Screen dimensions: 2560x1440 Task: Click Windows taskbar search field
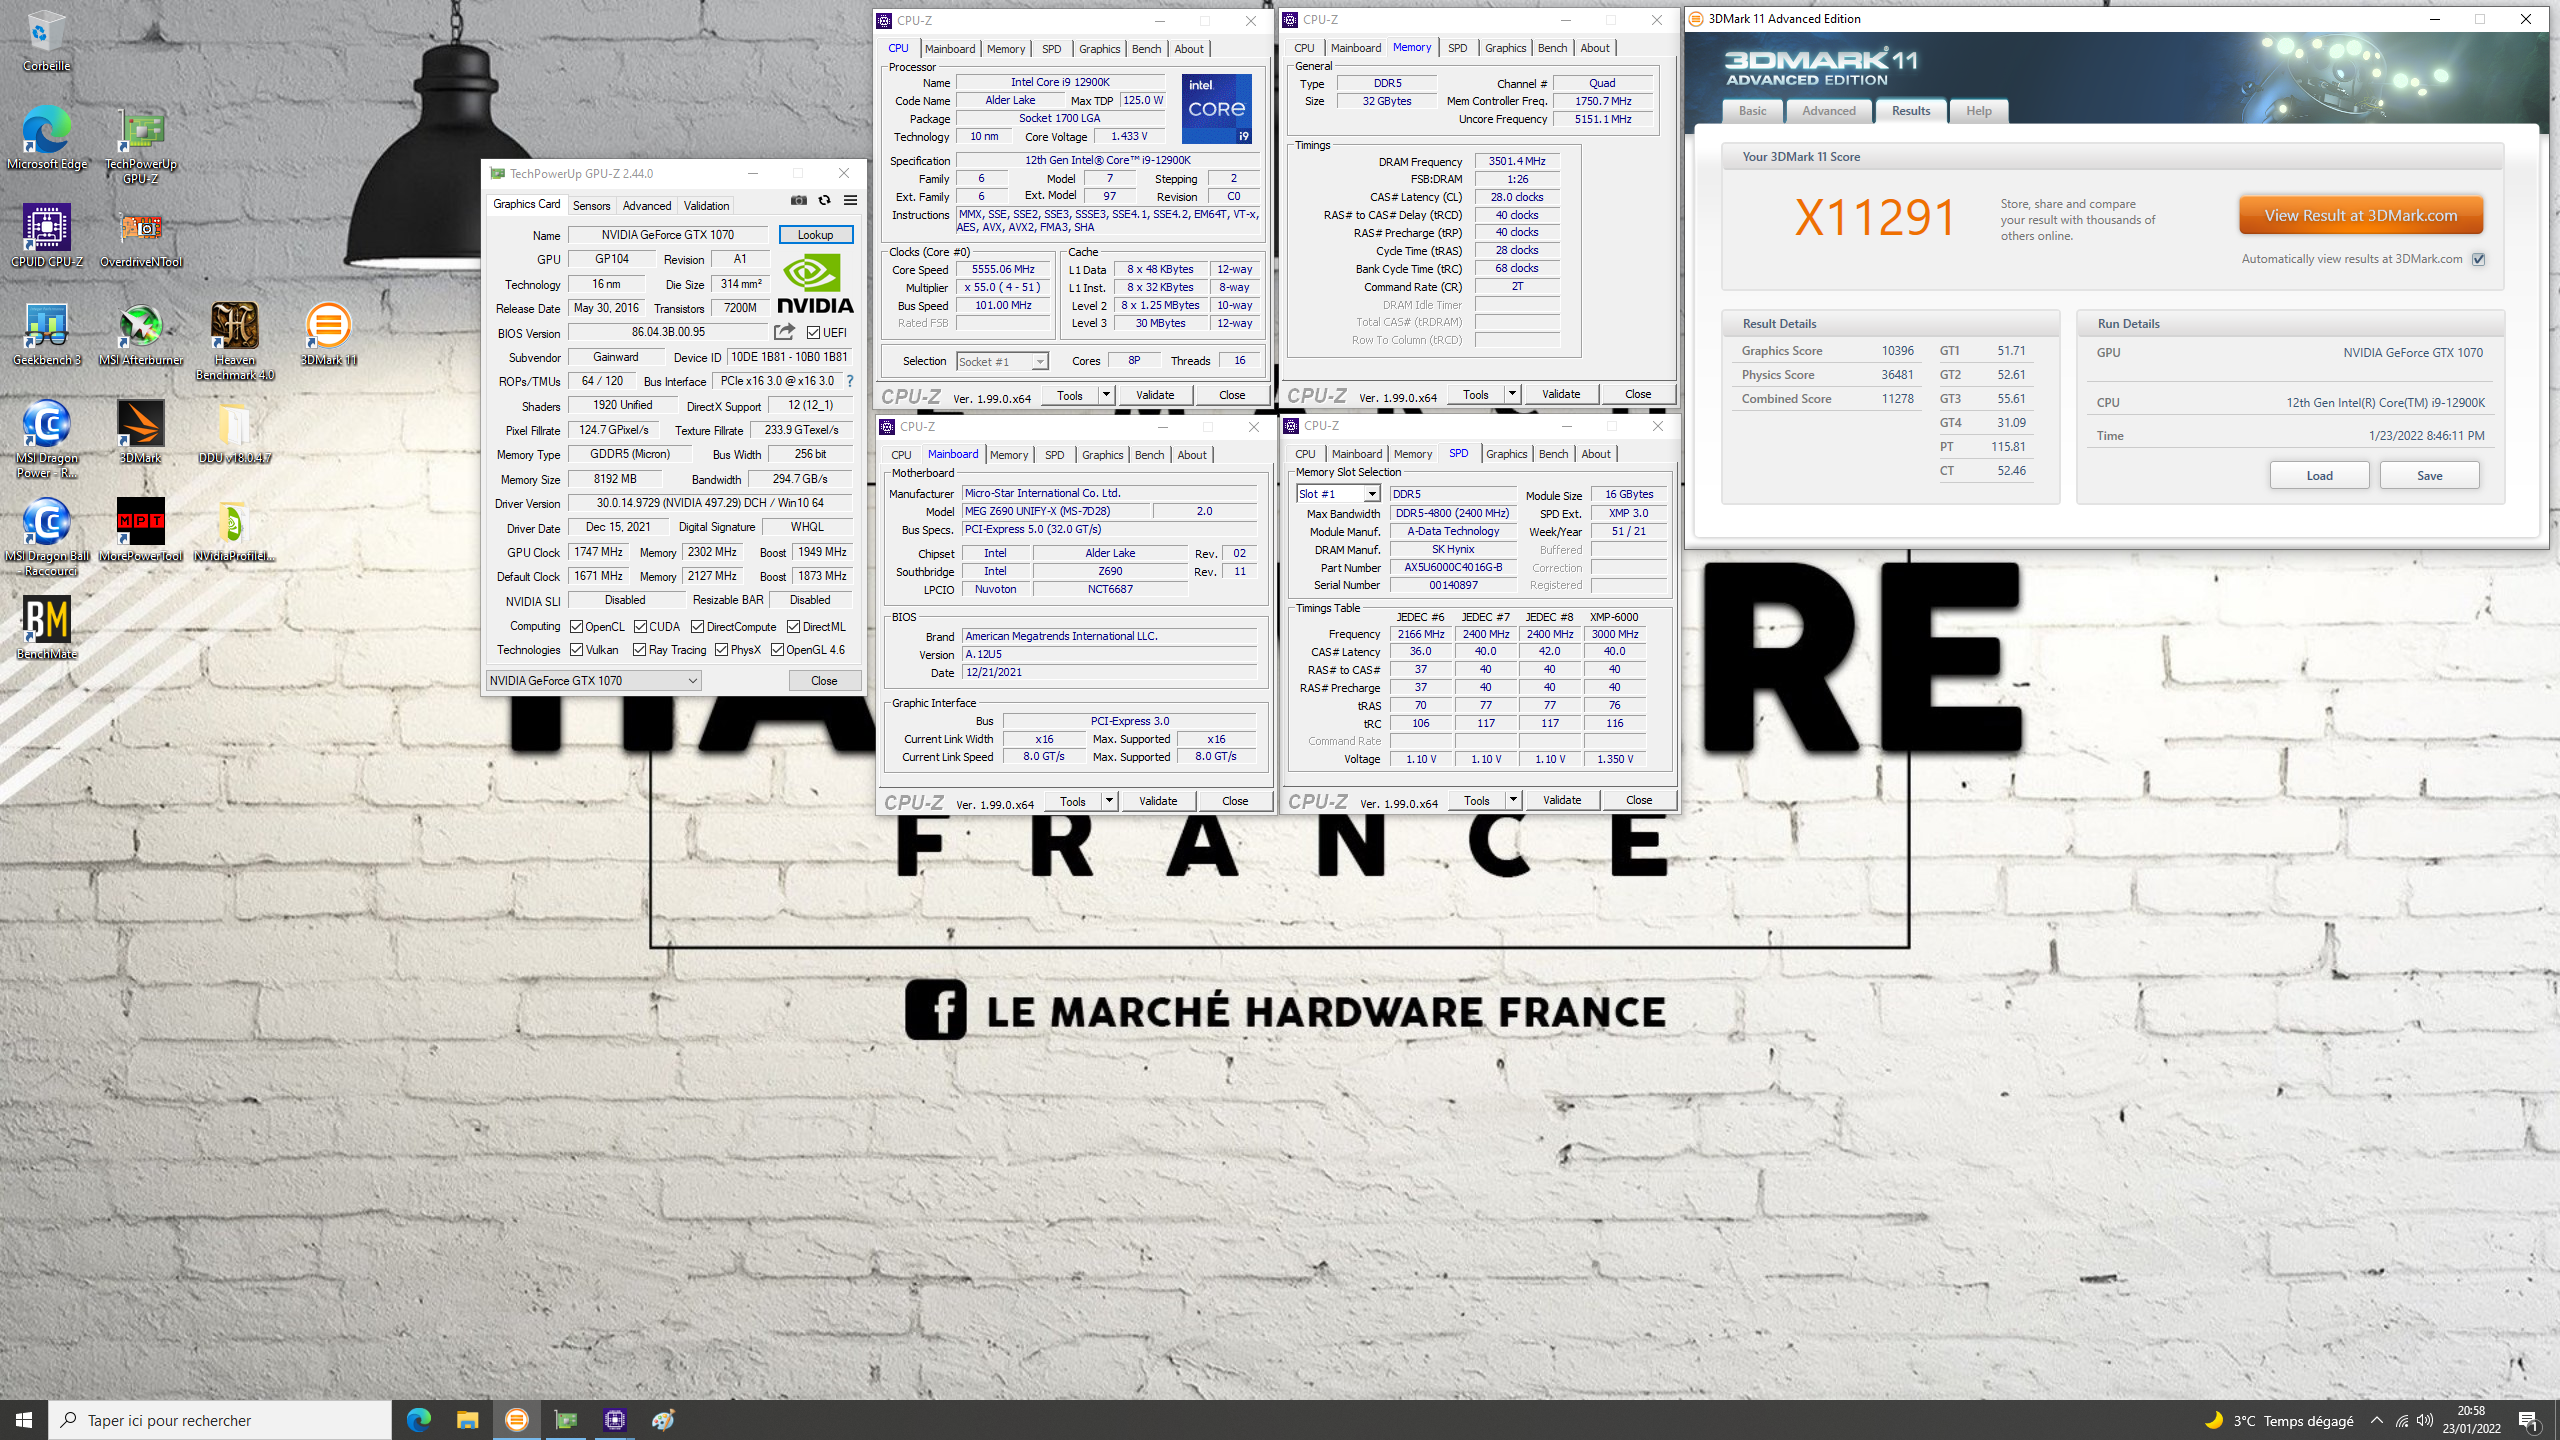tap(220, 1420)
